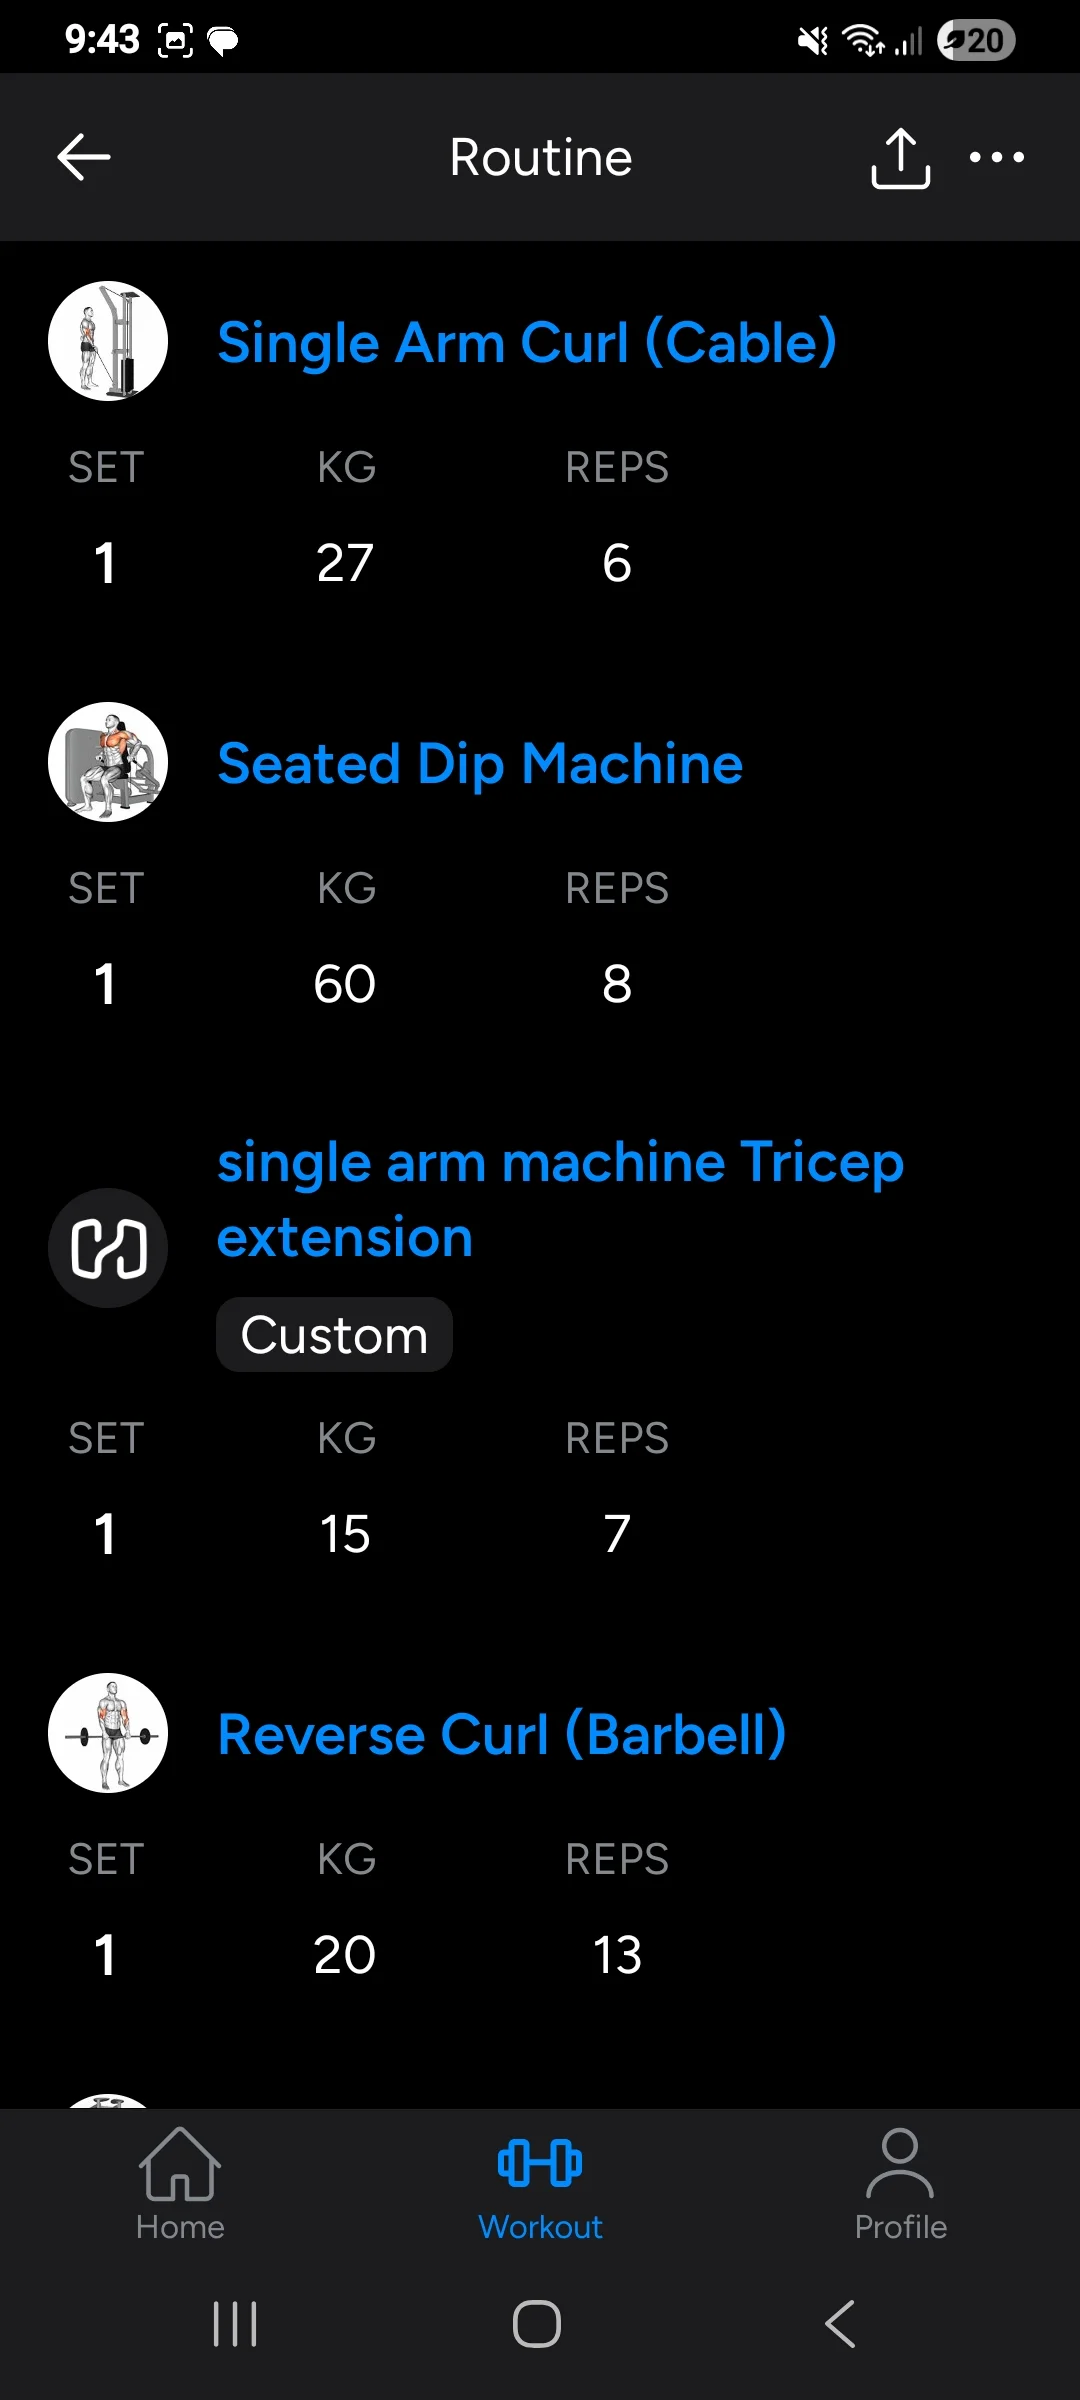Open single arm machine Tricep extension
This screenshot has width=1080, height=2400.
[x=560, y=1200]
